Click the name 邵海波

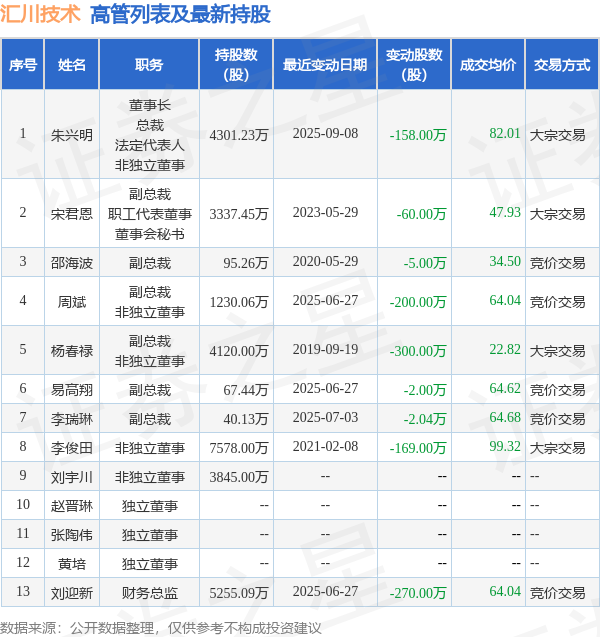coord(71,263)
